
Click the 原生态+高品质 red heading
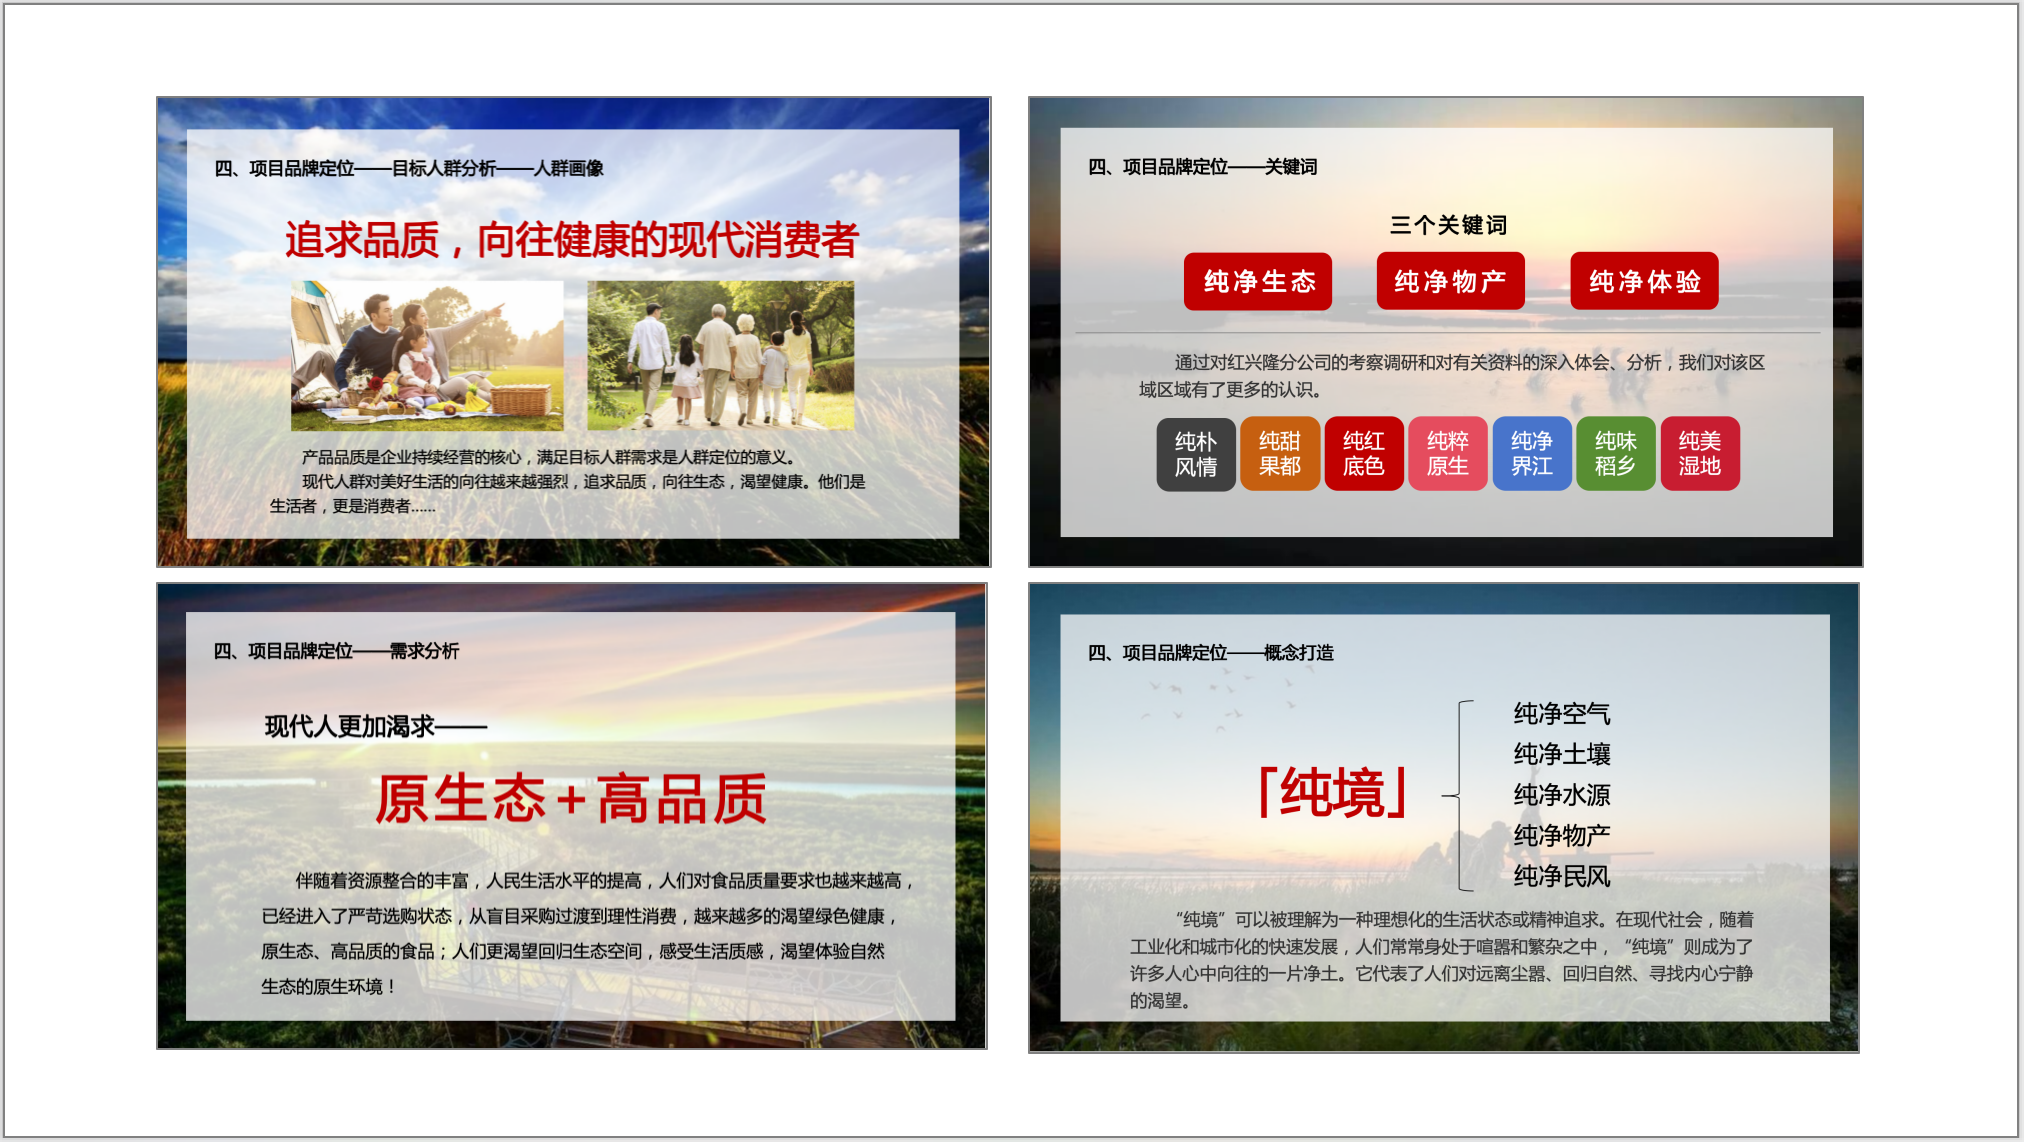tap(571, 800)
